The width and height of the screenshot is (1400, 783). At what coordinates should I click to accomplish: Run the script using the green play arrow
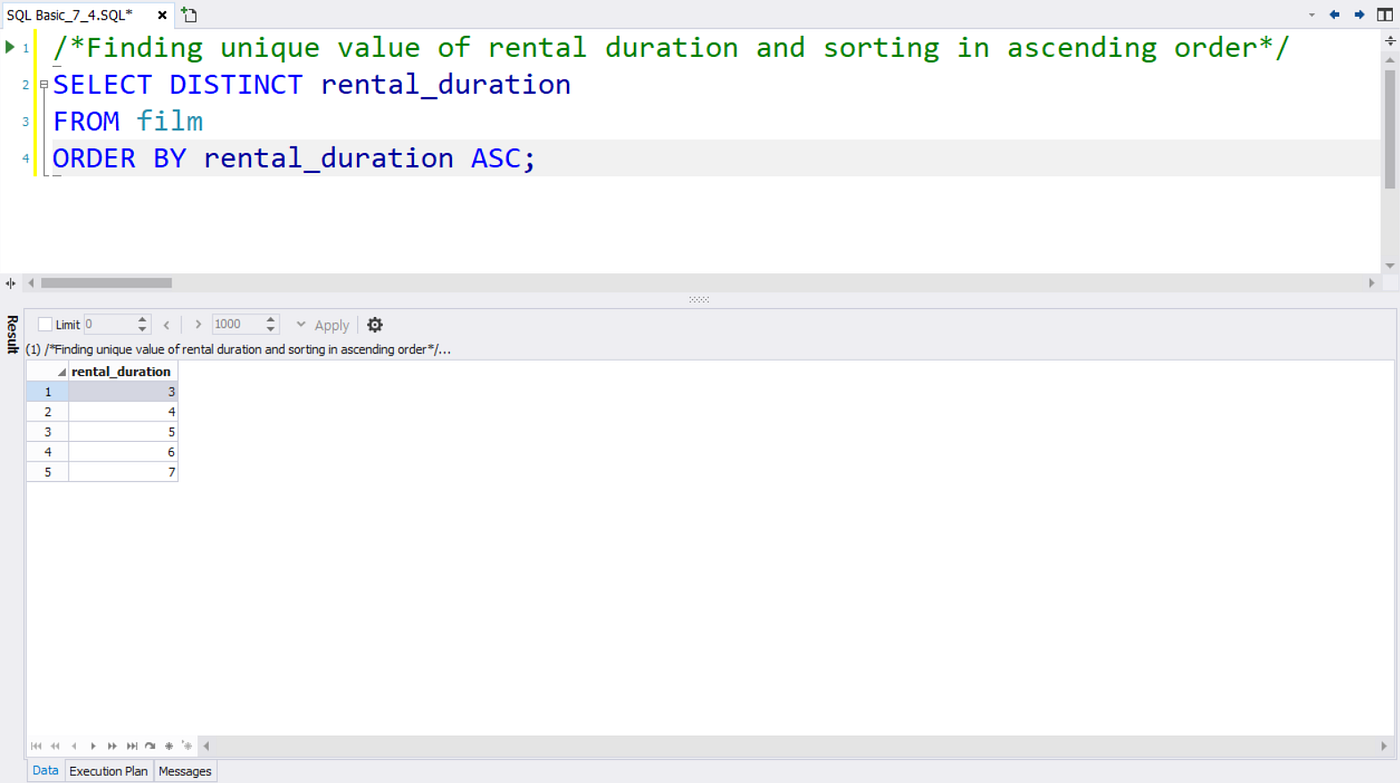[10, 46]
